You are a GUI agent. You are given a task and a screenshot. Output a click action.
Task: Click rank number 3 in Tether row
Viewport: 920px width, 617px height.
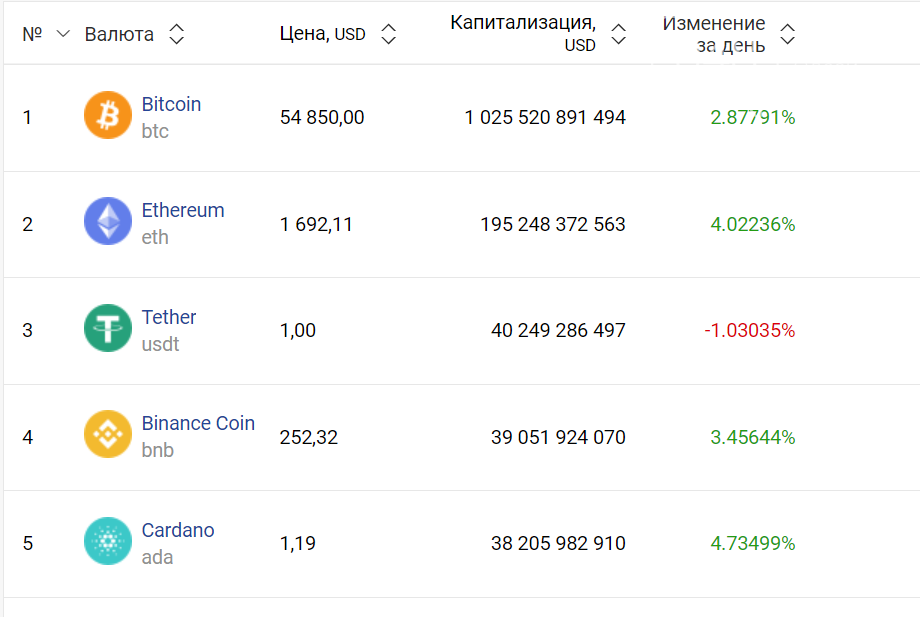[x=28, y=330]
